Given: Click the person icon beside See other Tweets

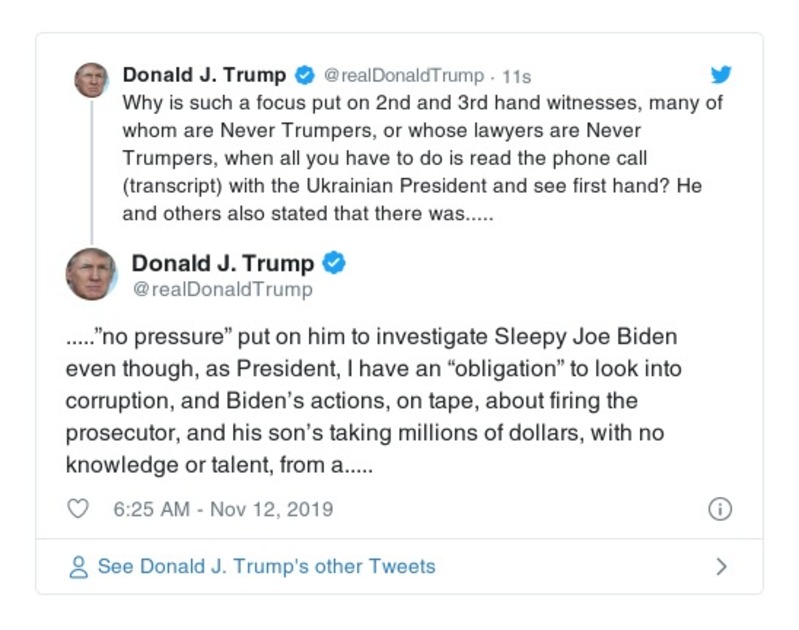Looking at the screenshot, I should [78, 567].
